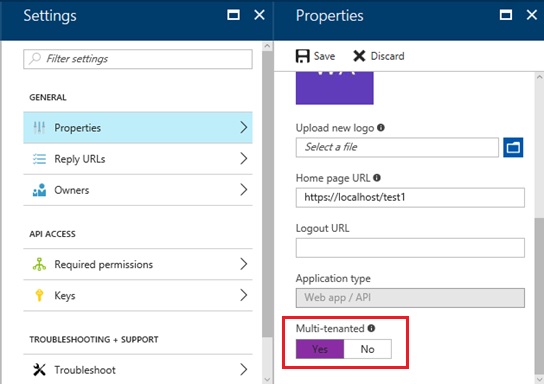Open the Troubleshoot menu item
The width and height of the screenshot is (544, 384).
(x=138, y=369)
